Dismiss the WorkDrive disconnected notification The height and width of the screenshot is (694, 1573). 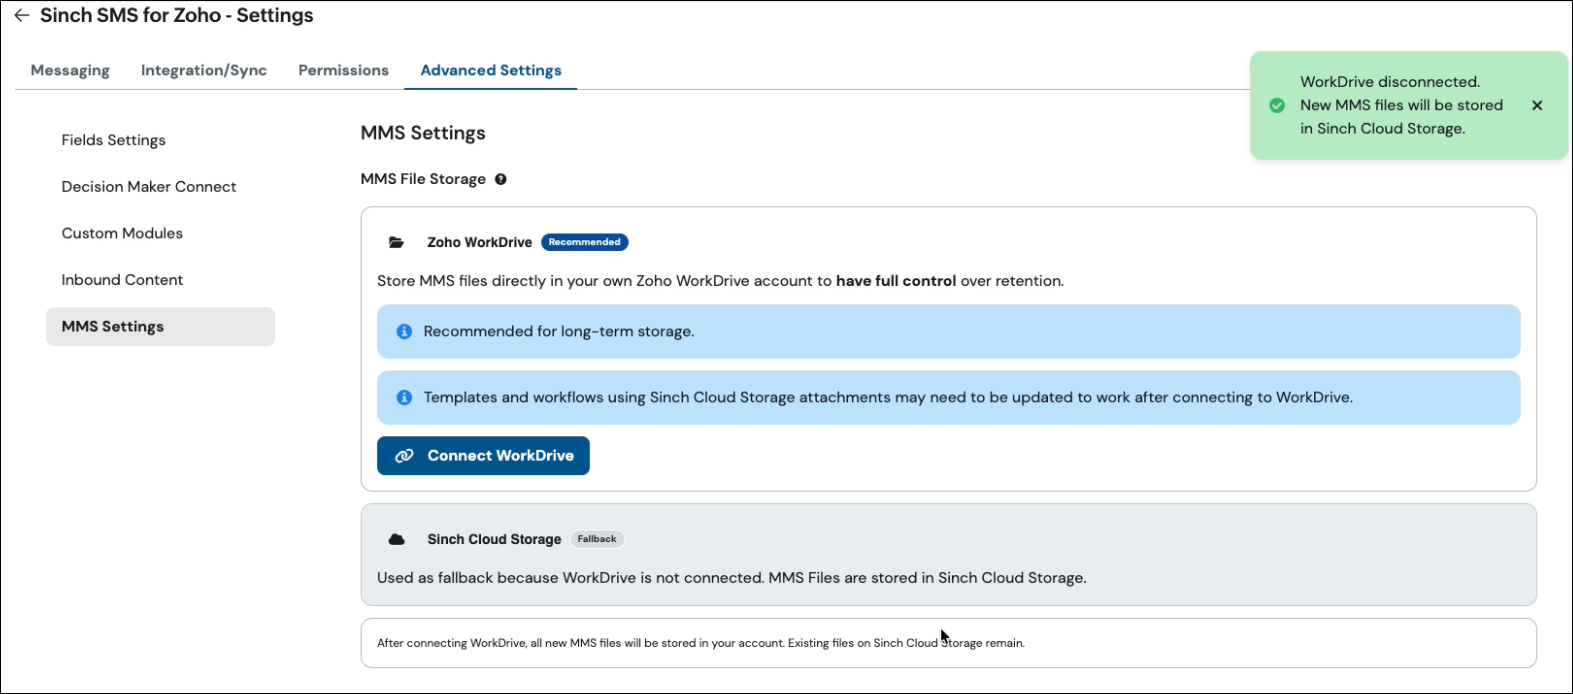(x=1537, y=105)
